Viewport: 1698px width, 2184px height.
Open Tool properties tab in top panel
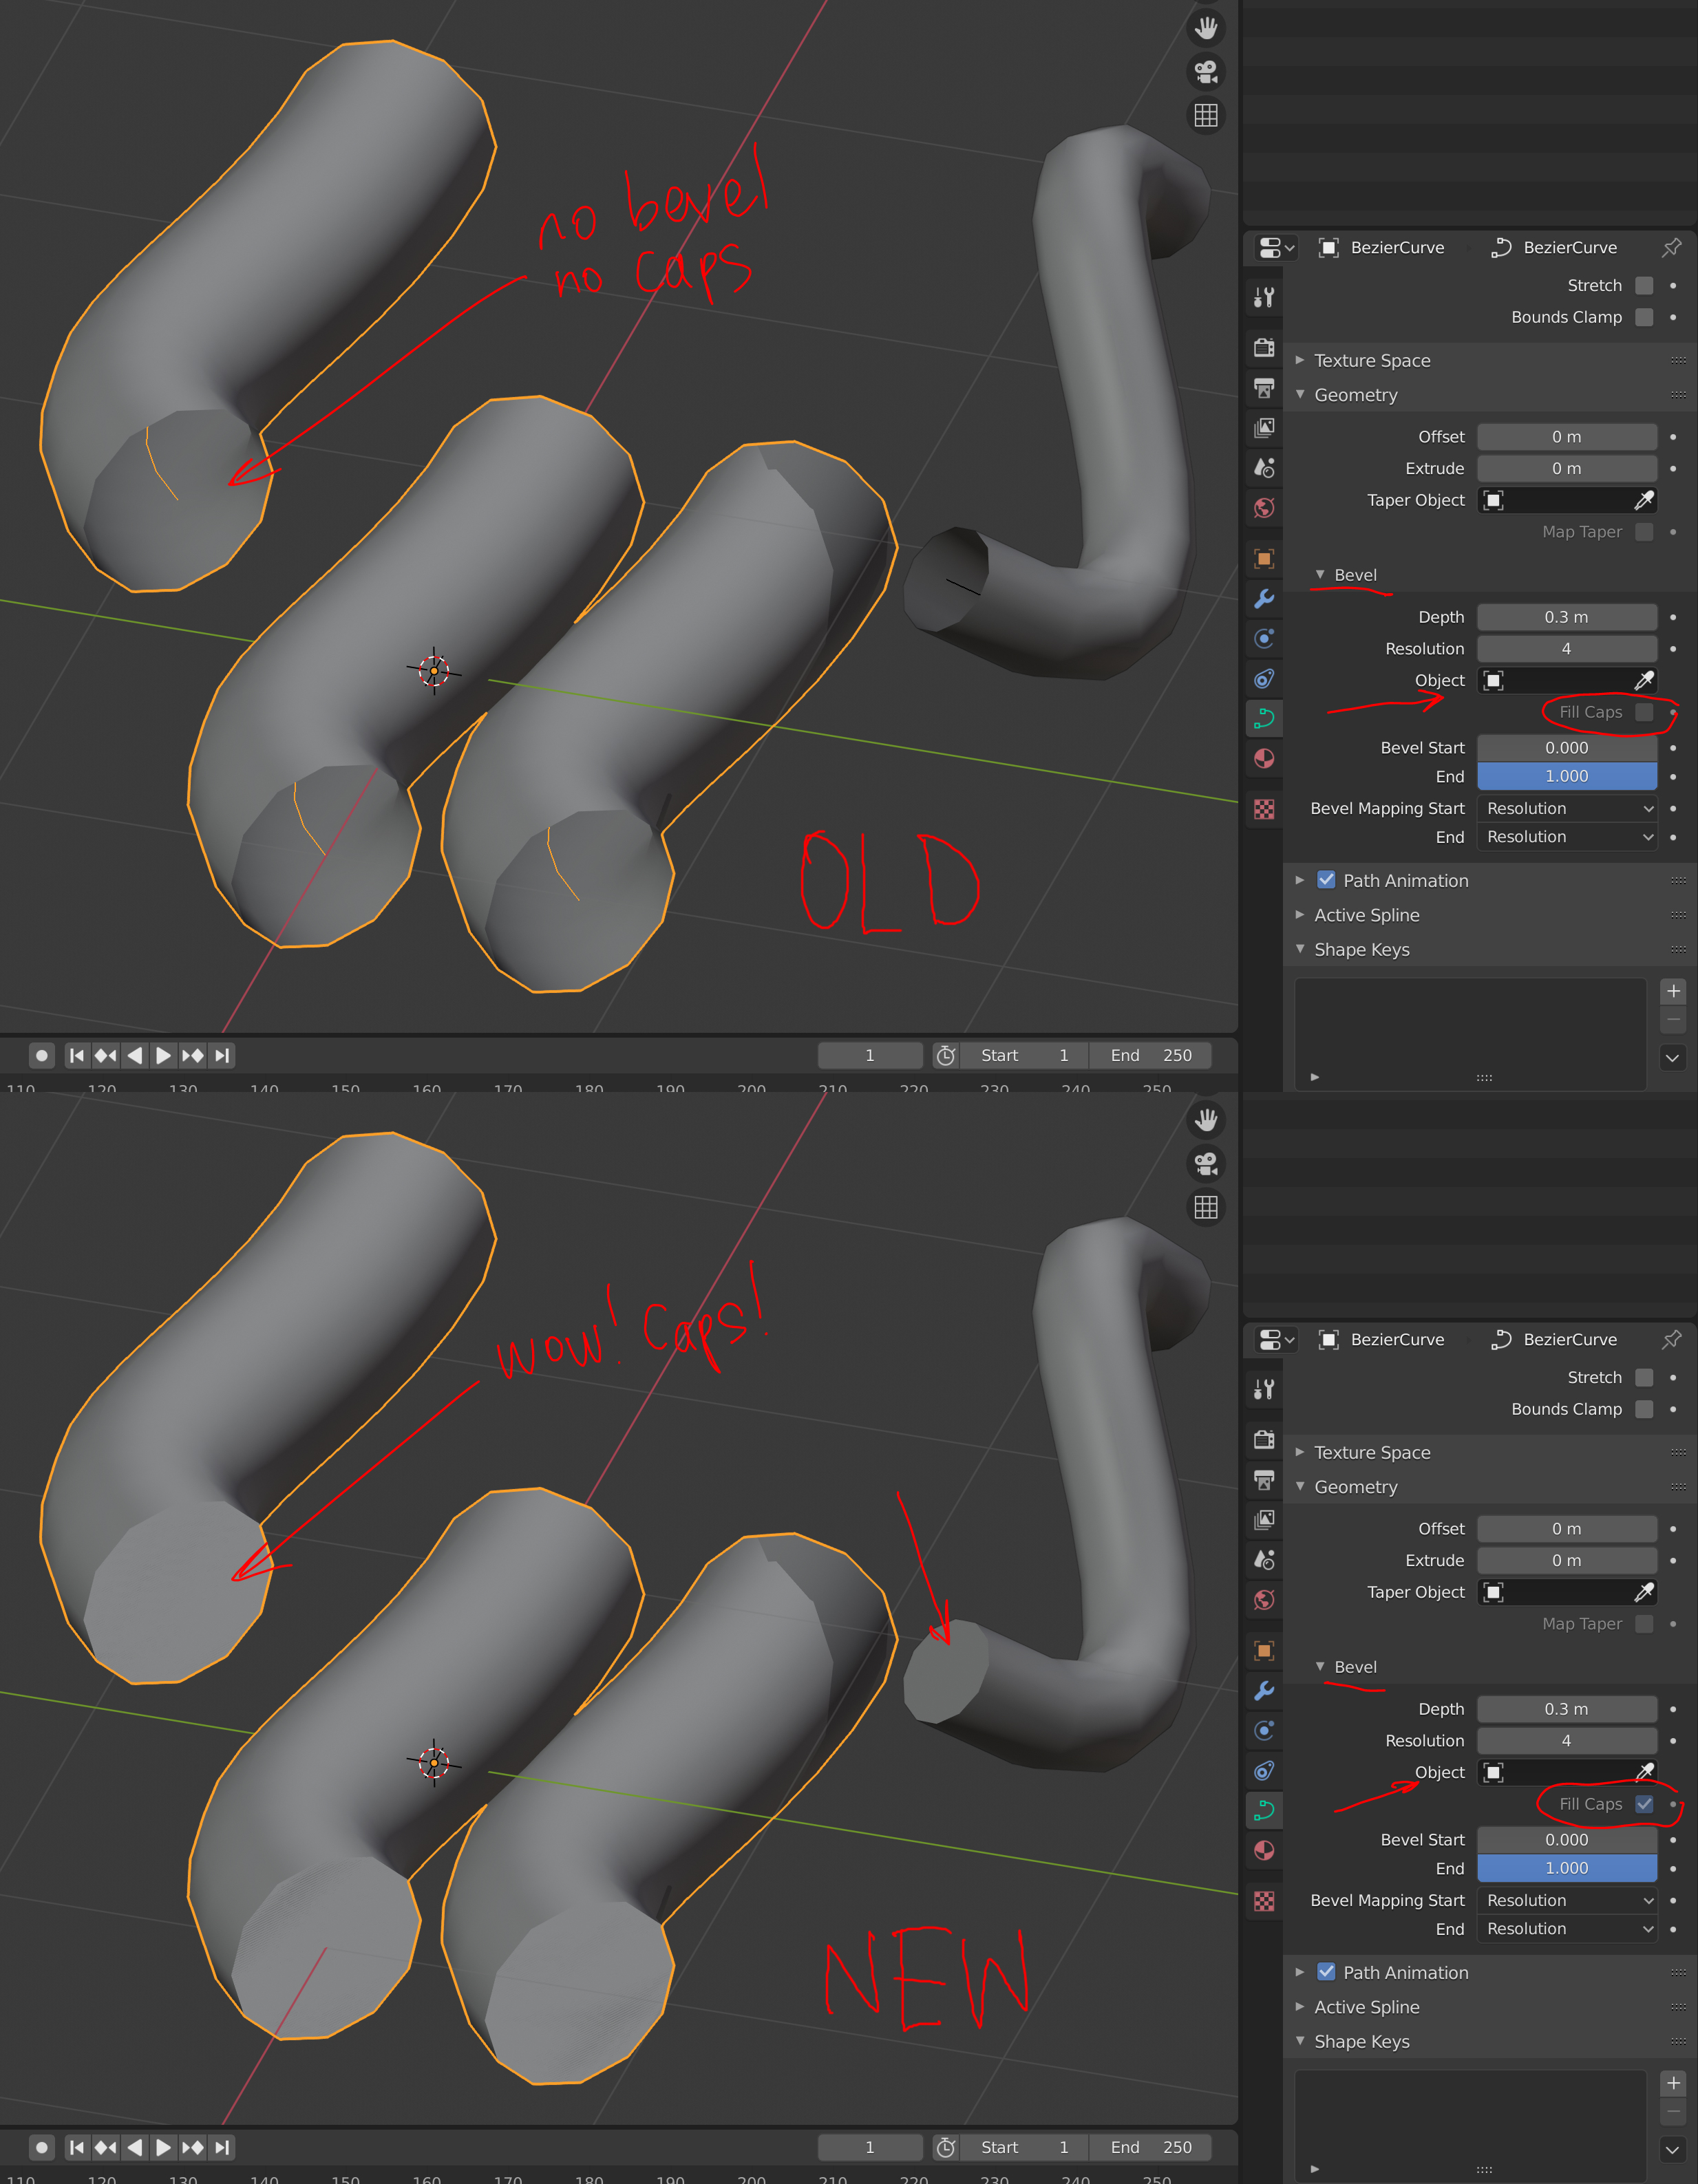point(1264,297)
